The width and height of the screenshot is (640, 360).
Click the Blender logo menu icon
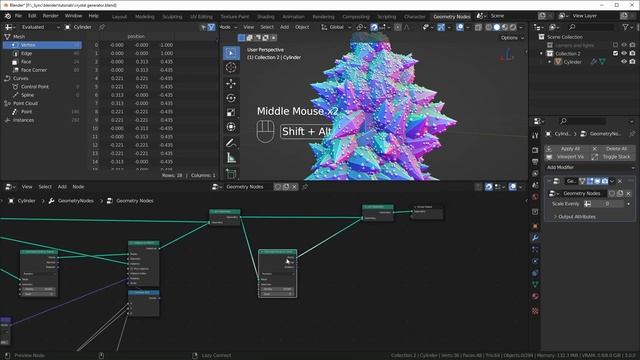[x=7, y=16]
